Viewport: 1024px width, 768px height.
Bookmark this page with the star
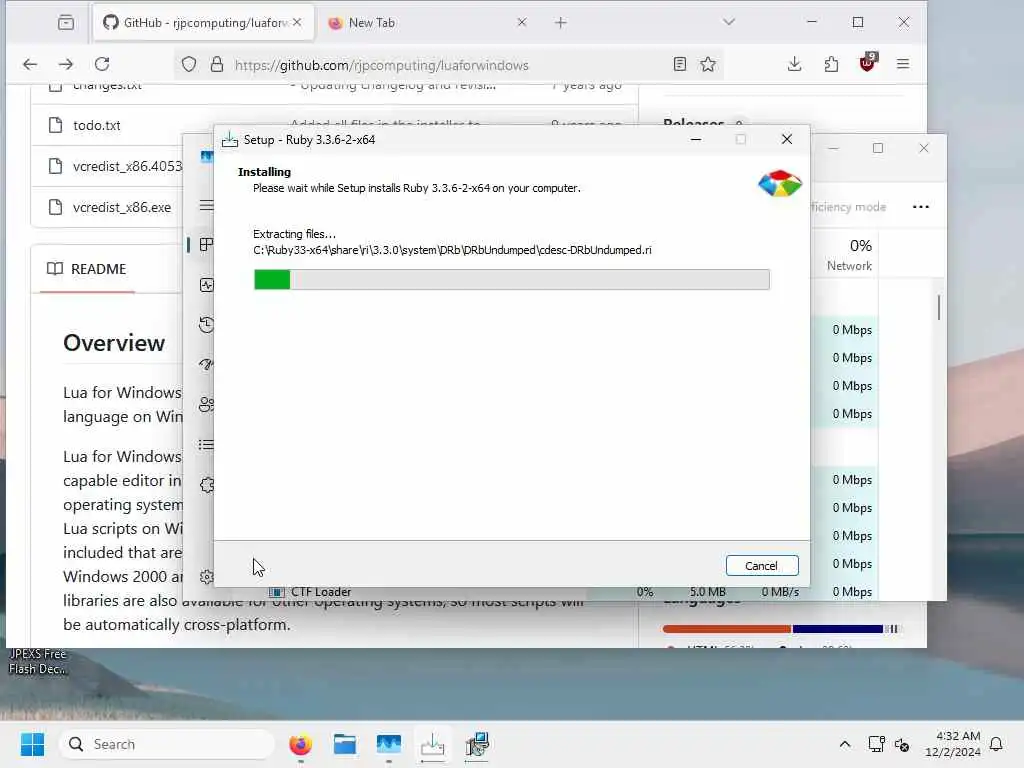point(708,64)
